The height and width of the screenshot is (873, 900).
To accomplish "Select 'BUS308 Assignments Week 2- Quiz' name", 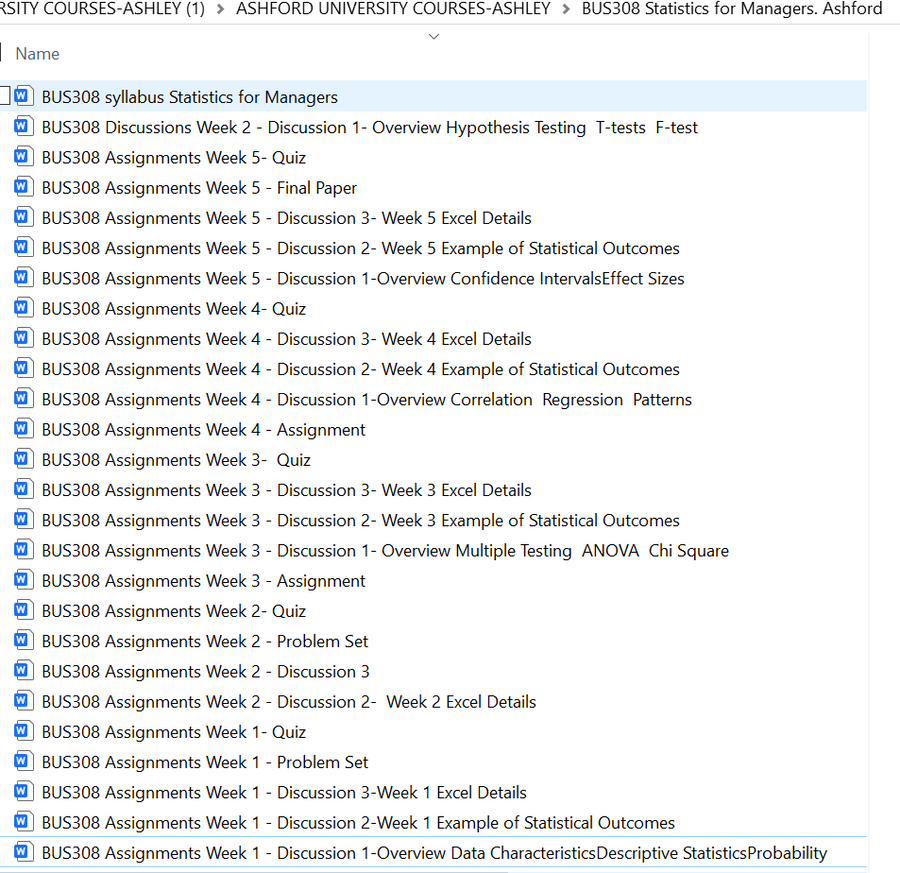I will [x=173, y=611].
